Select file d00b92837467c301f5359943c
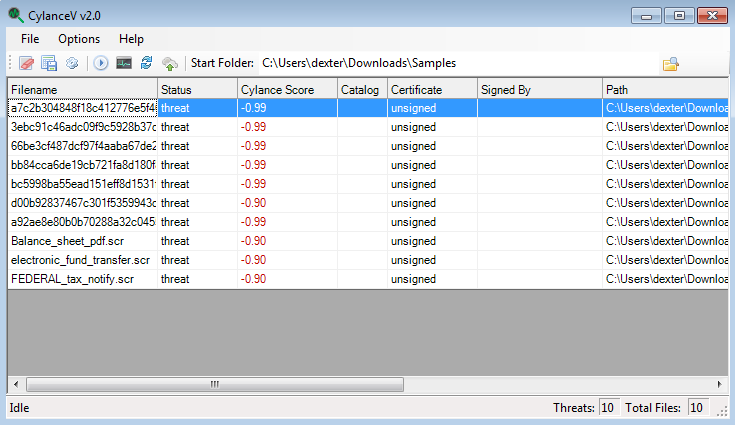This screenshot has height=425, width=735. (x=82, y=203)
